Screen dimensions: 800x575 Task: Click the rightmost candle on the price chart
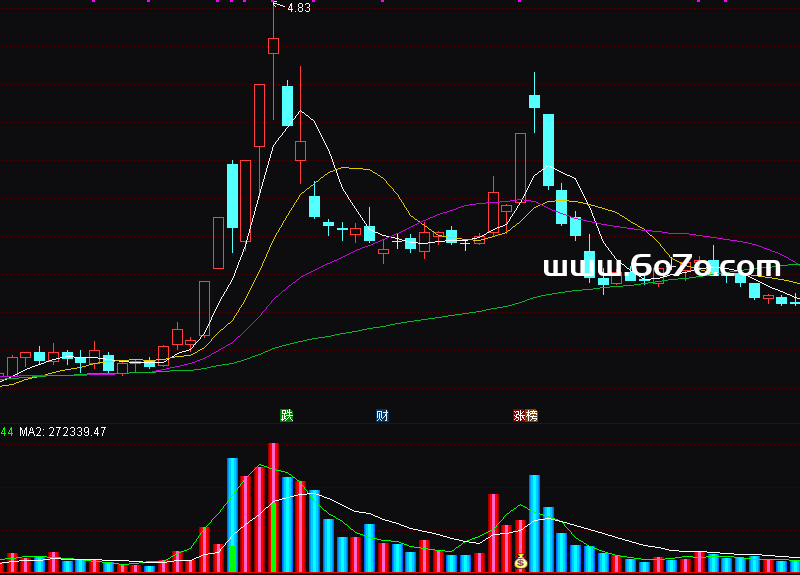[x=795, y=302]
